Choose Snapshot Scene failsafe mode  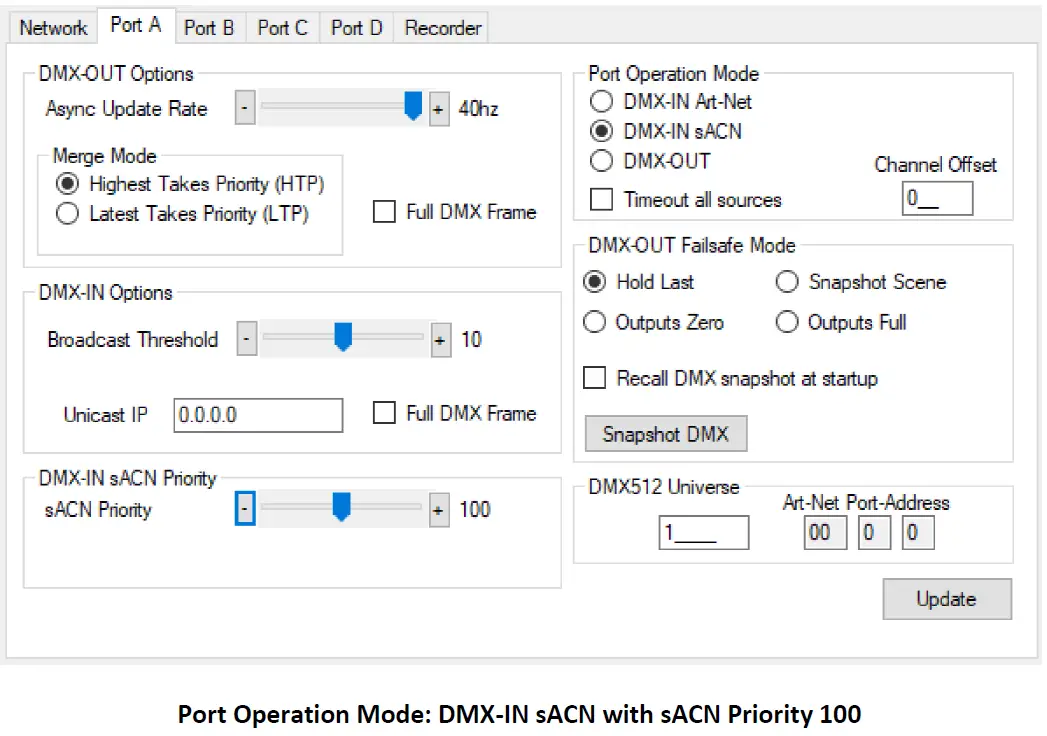click(787, 282)
